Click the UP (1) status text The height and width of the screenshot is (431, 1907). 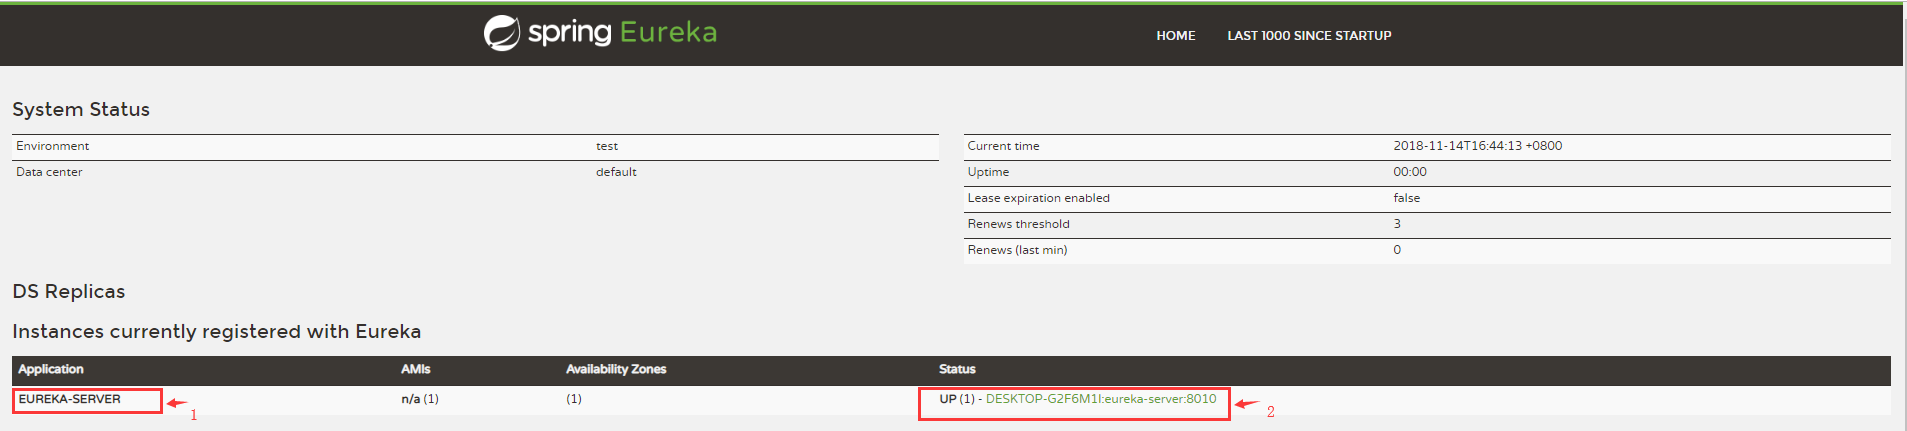click(x=957, y=399)
